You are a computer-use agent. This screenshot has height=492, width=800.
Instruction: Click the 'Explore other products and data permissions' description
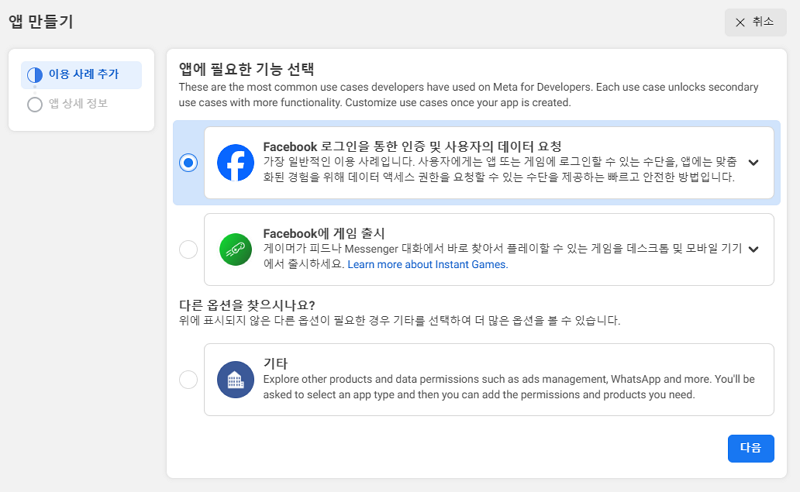click(509, 387)
